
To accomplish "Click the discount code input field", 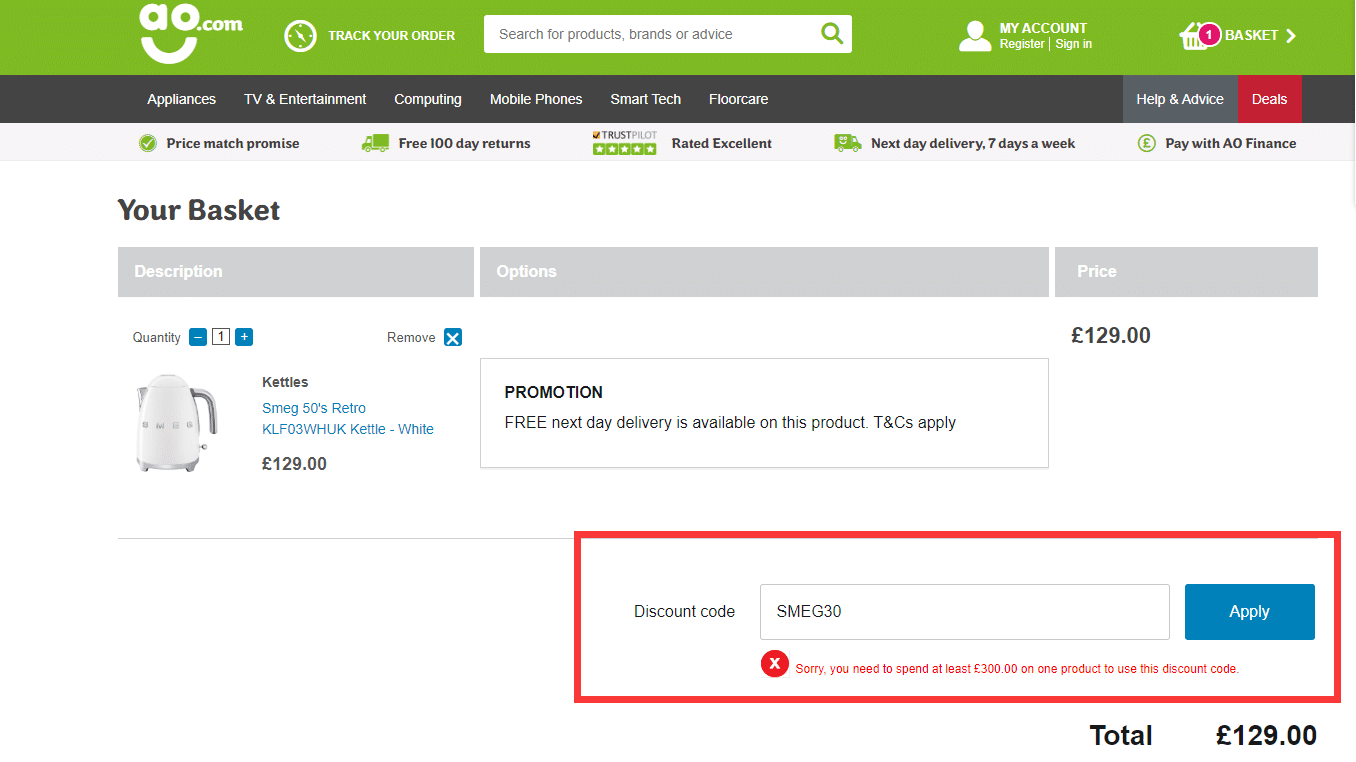I will (963, 611).
